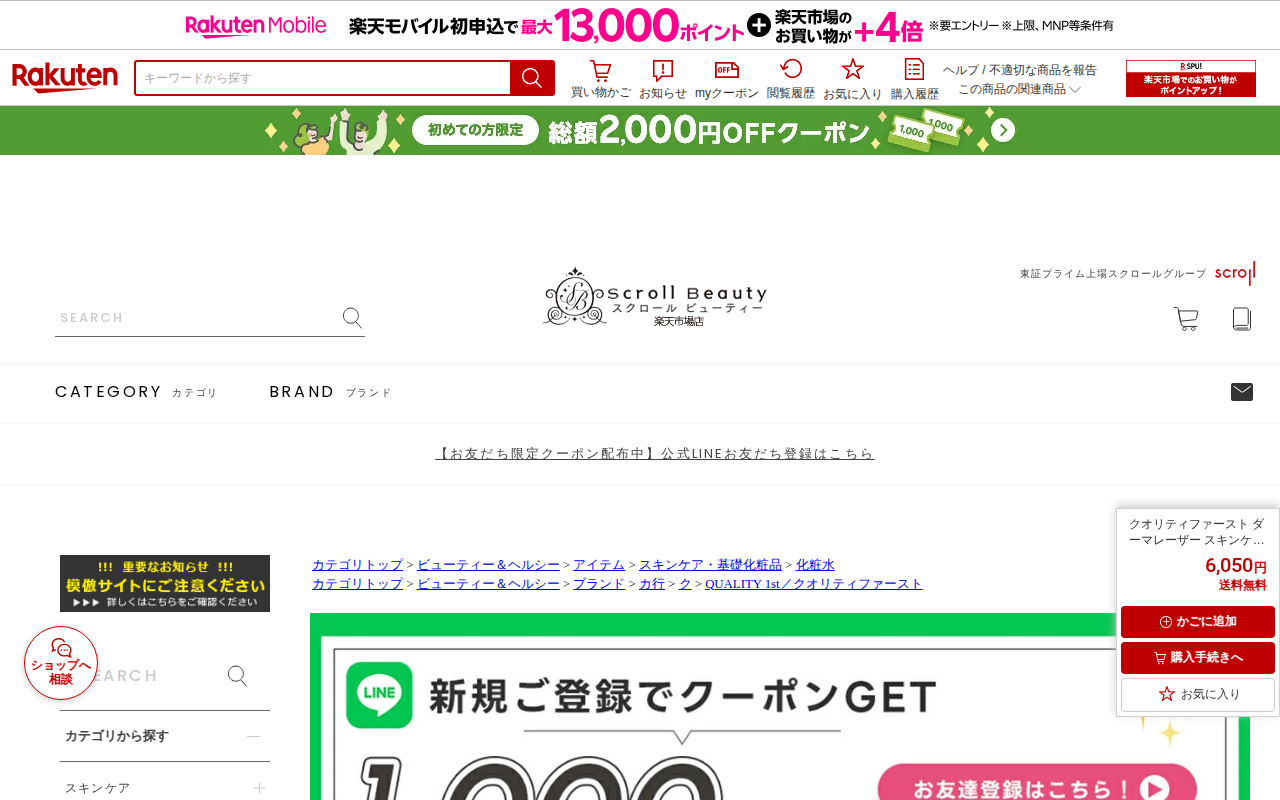Open the 公式LINEお友だち登録 link
The width and height of the screenshot is (1280, 800).
click(655, 453)
